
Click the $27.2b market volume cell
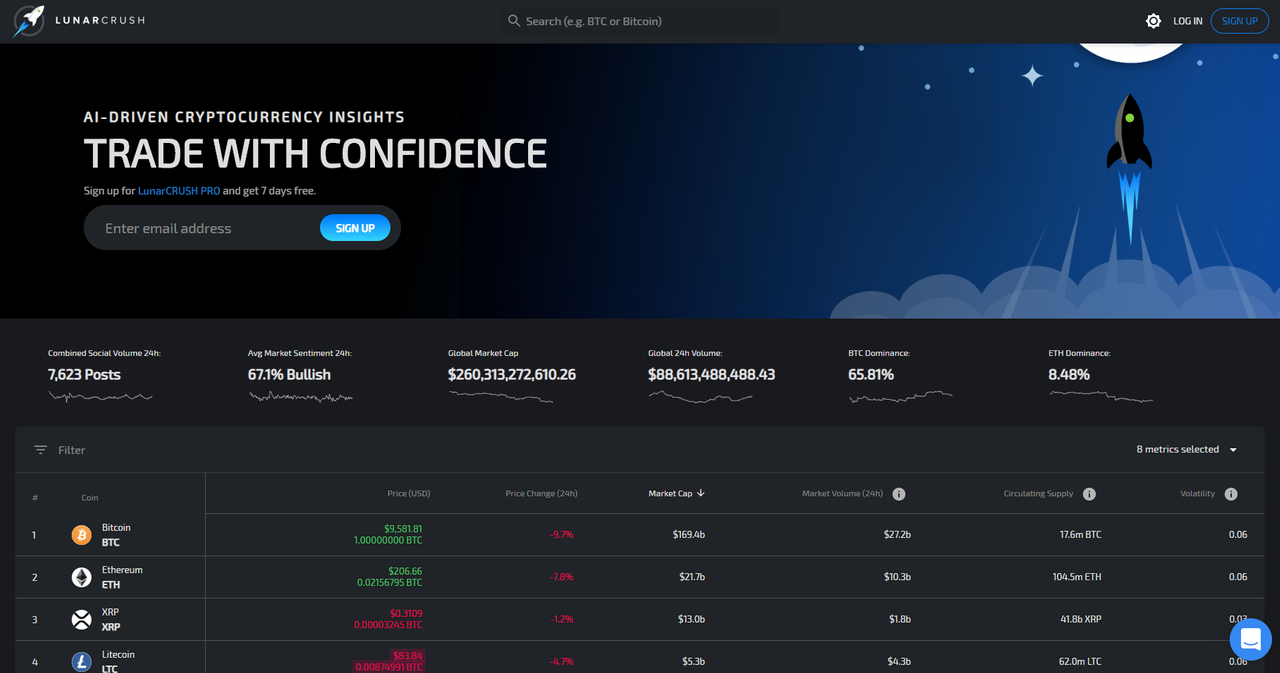[x=897, y=535]
